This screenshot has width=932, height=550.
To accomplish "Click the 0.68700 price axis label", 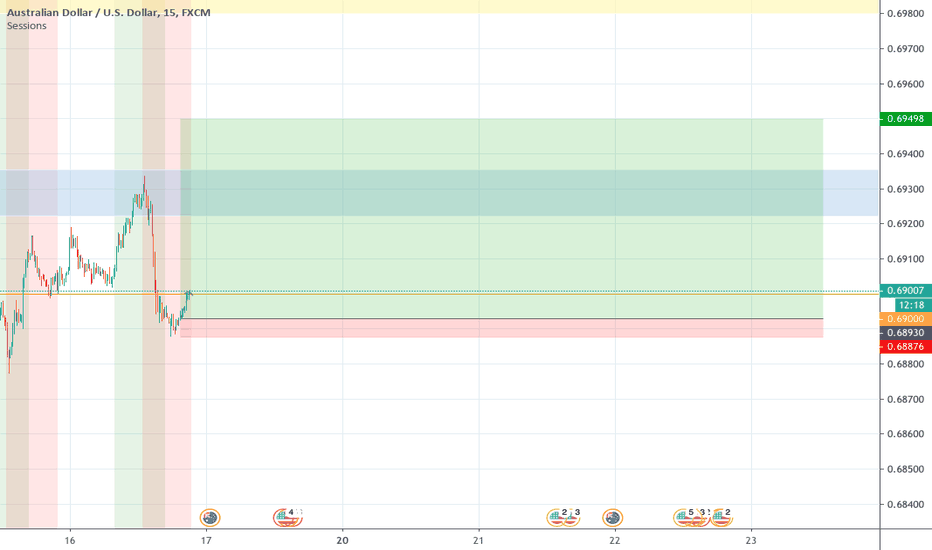I will [x=906, y=399].
